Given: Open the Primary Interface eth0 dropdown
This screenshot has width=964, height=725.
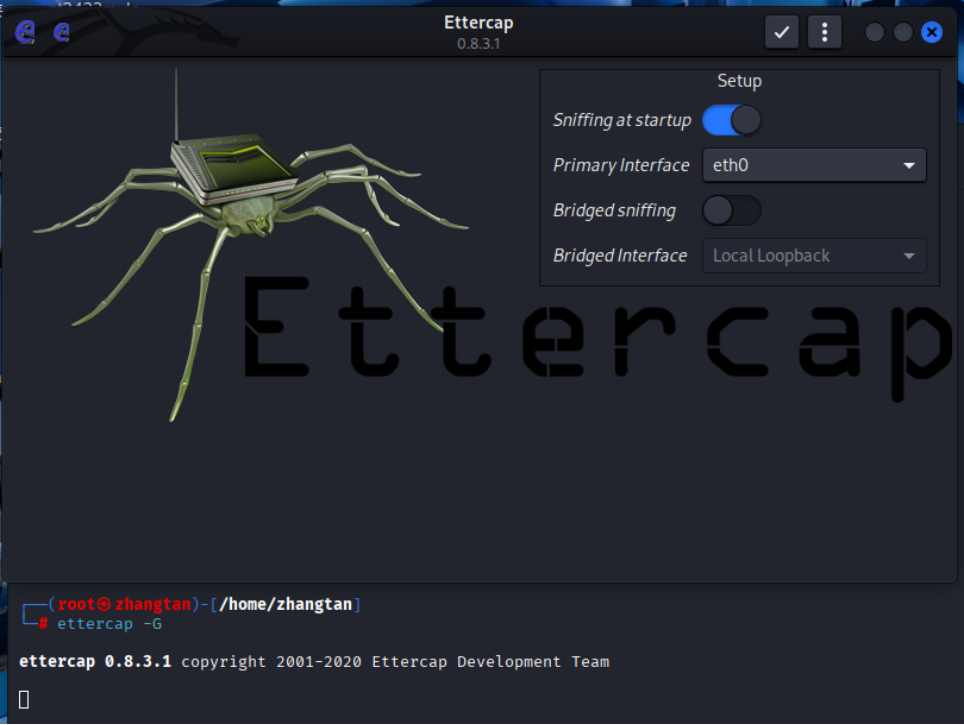Looking at the screenshot, I should pos(814,165).
